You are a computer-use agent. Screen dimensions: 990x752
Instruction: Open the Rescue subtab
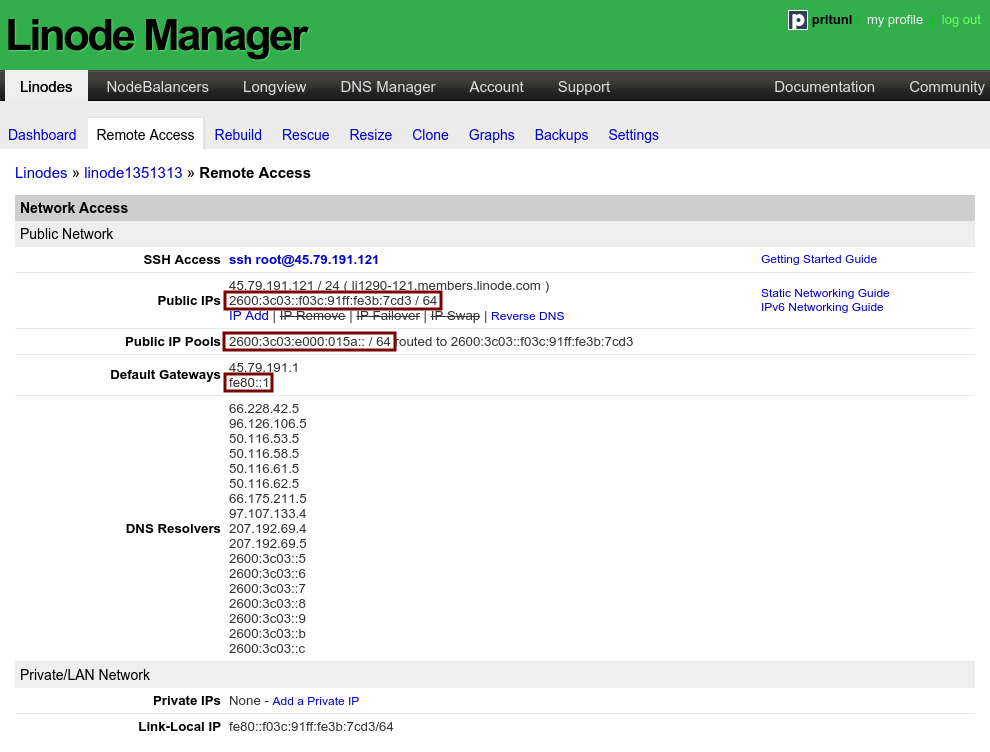point(306,135)
